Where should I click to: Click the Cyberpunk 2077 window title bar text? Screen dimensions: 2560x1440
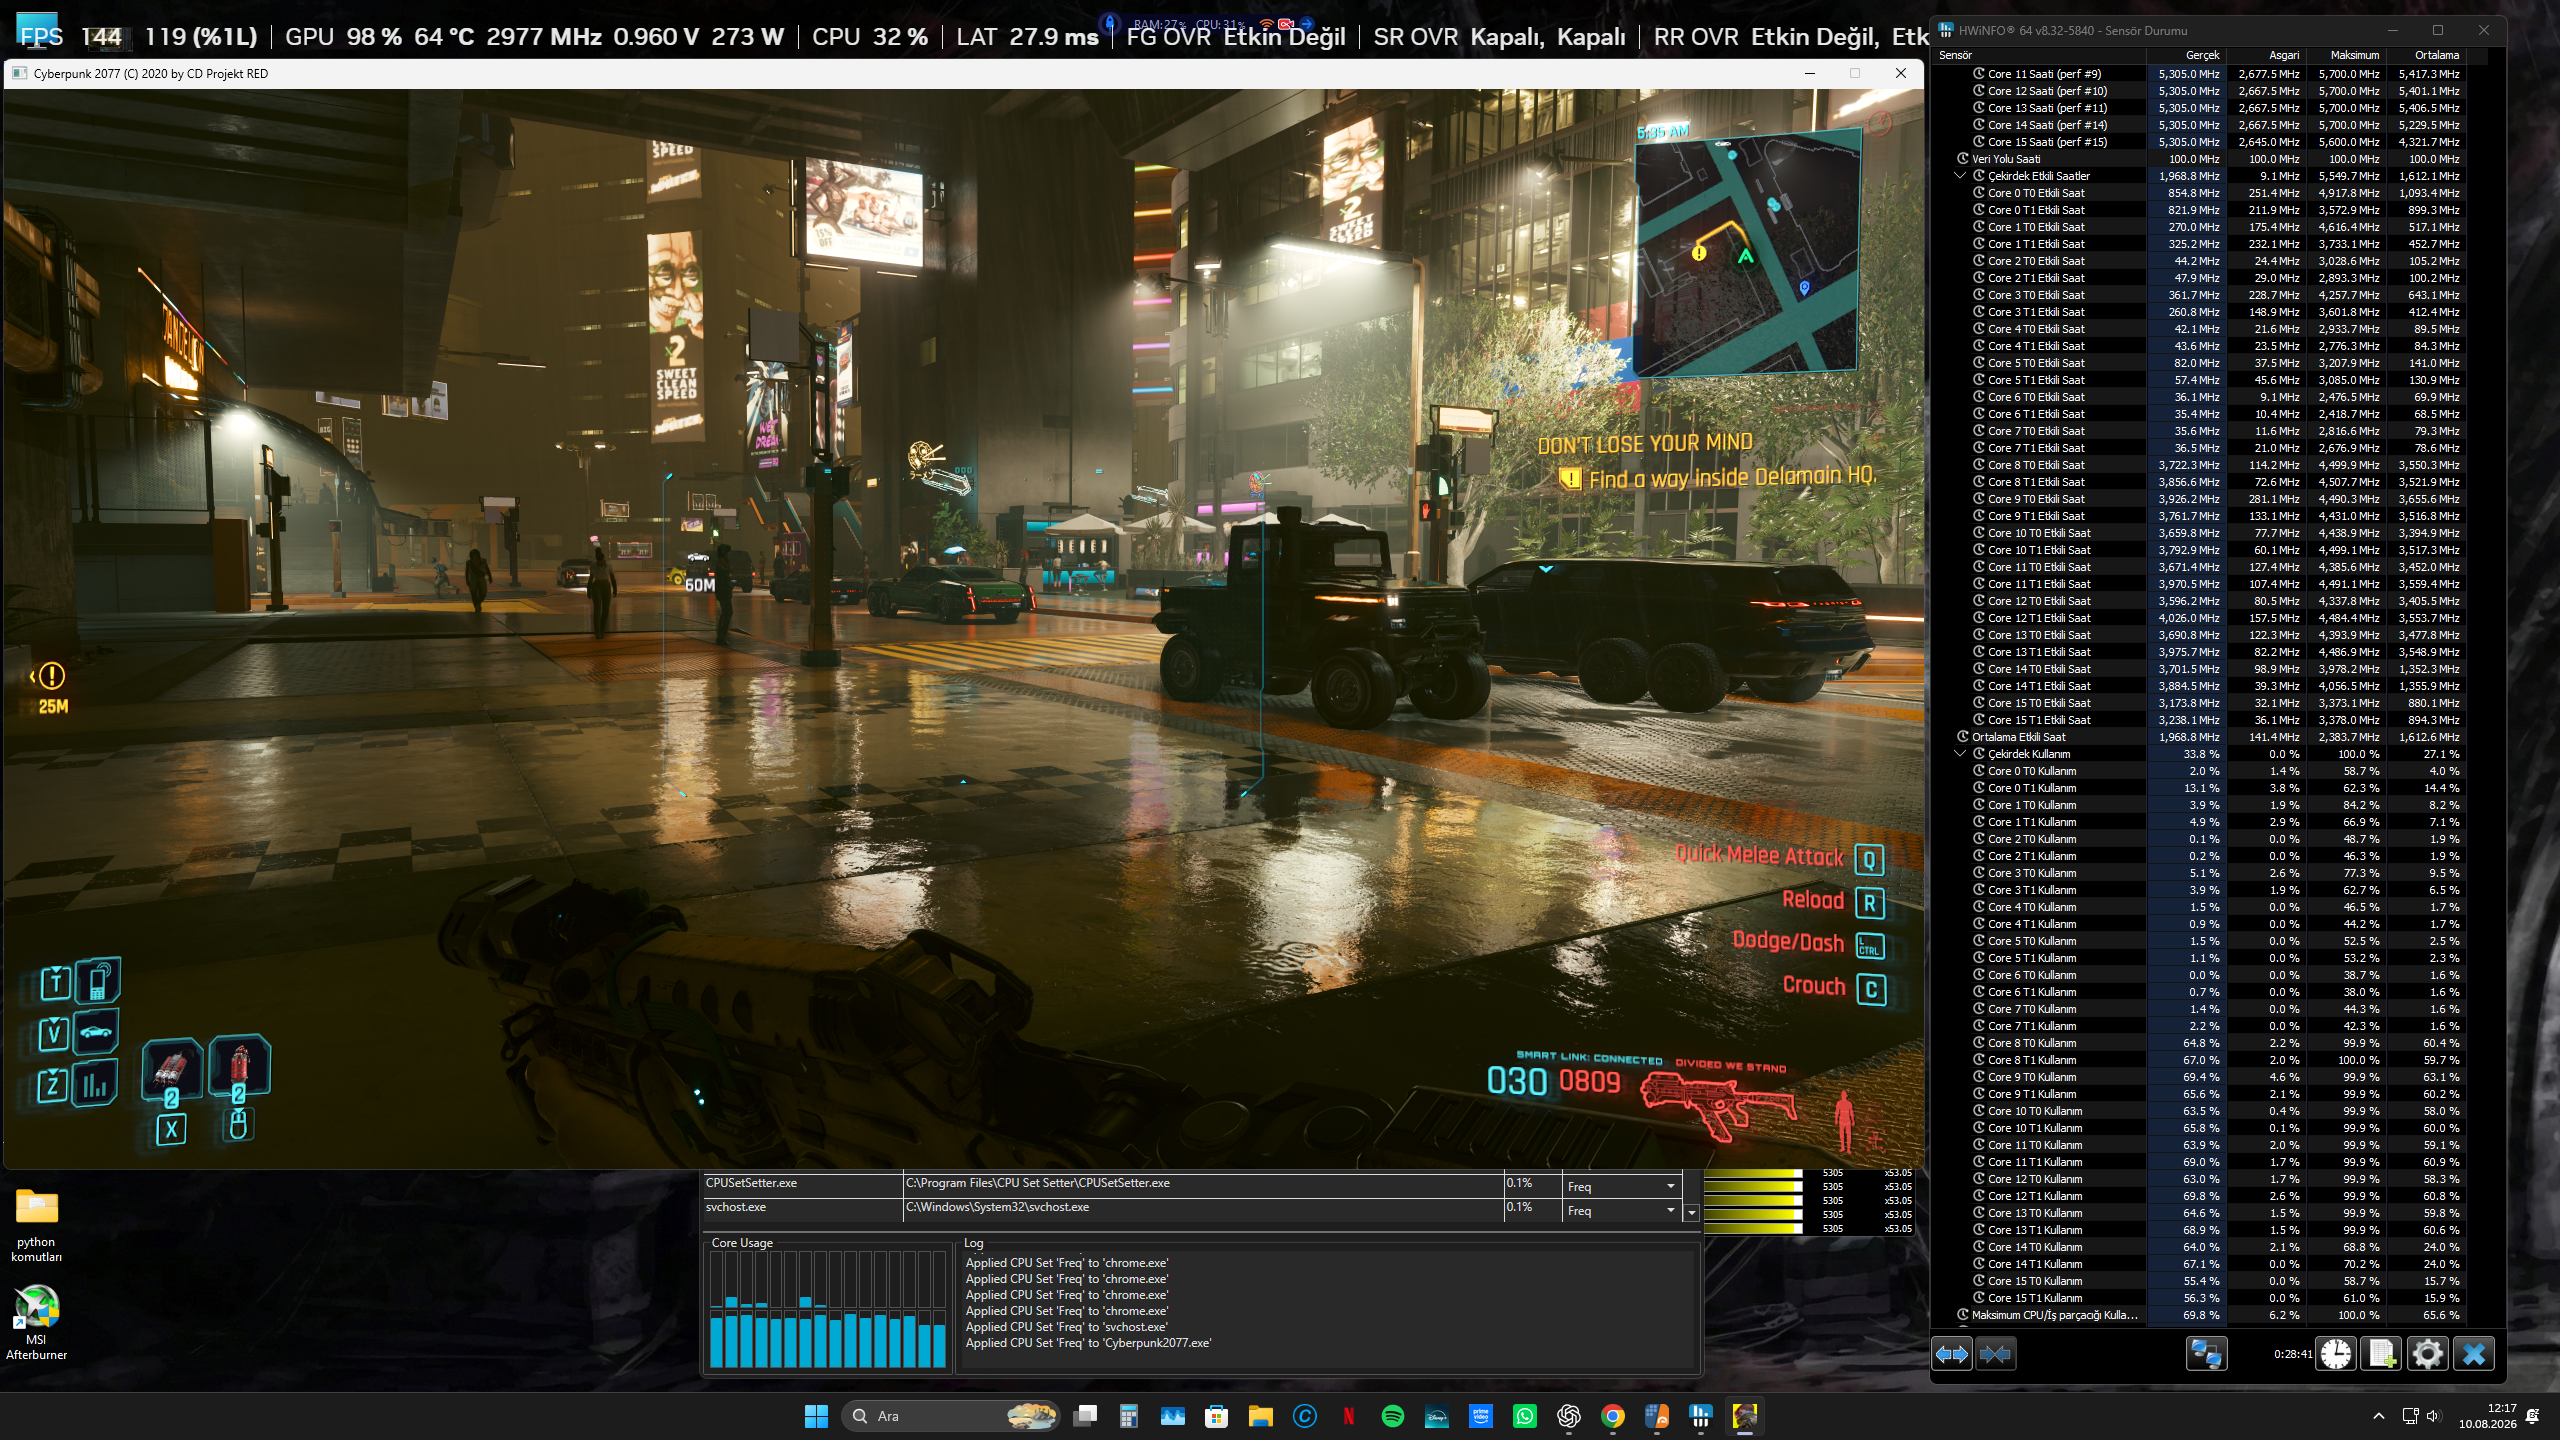(x=151, y=73)
